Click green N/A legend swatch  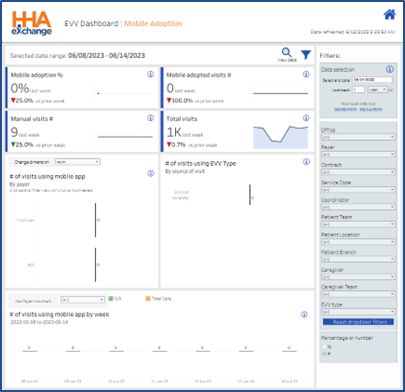(x=111, y=298)
